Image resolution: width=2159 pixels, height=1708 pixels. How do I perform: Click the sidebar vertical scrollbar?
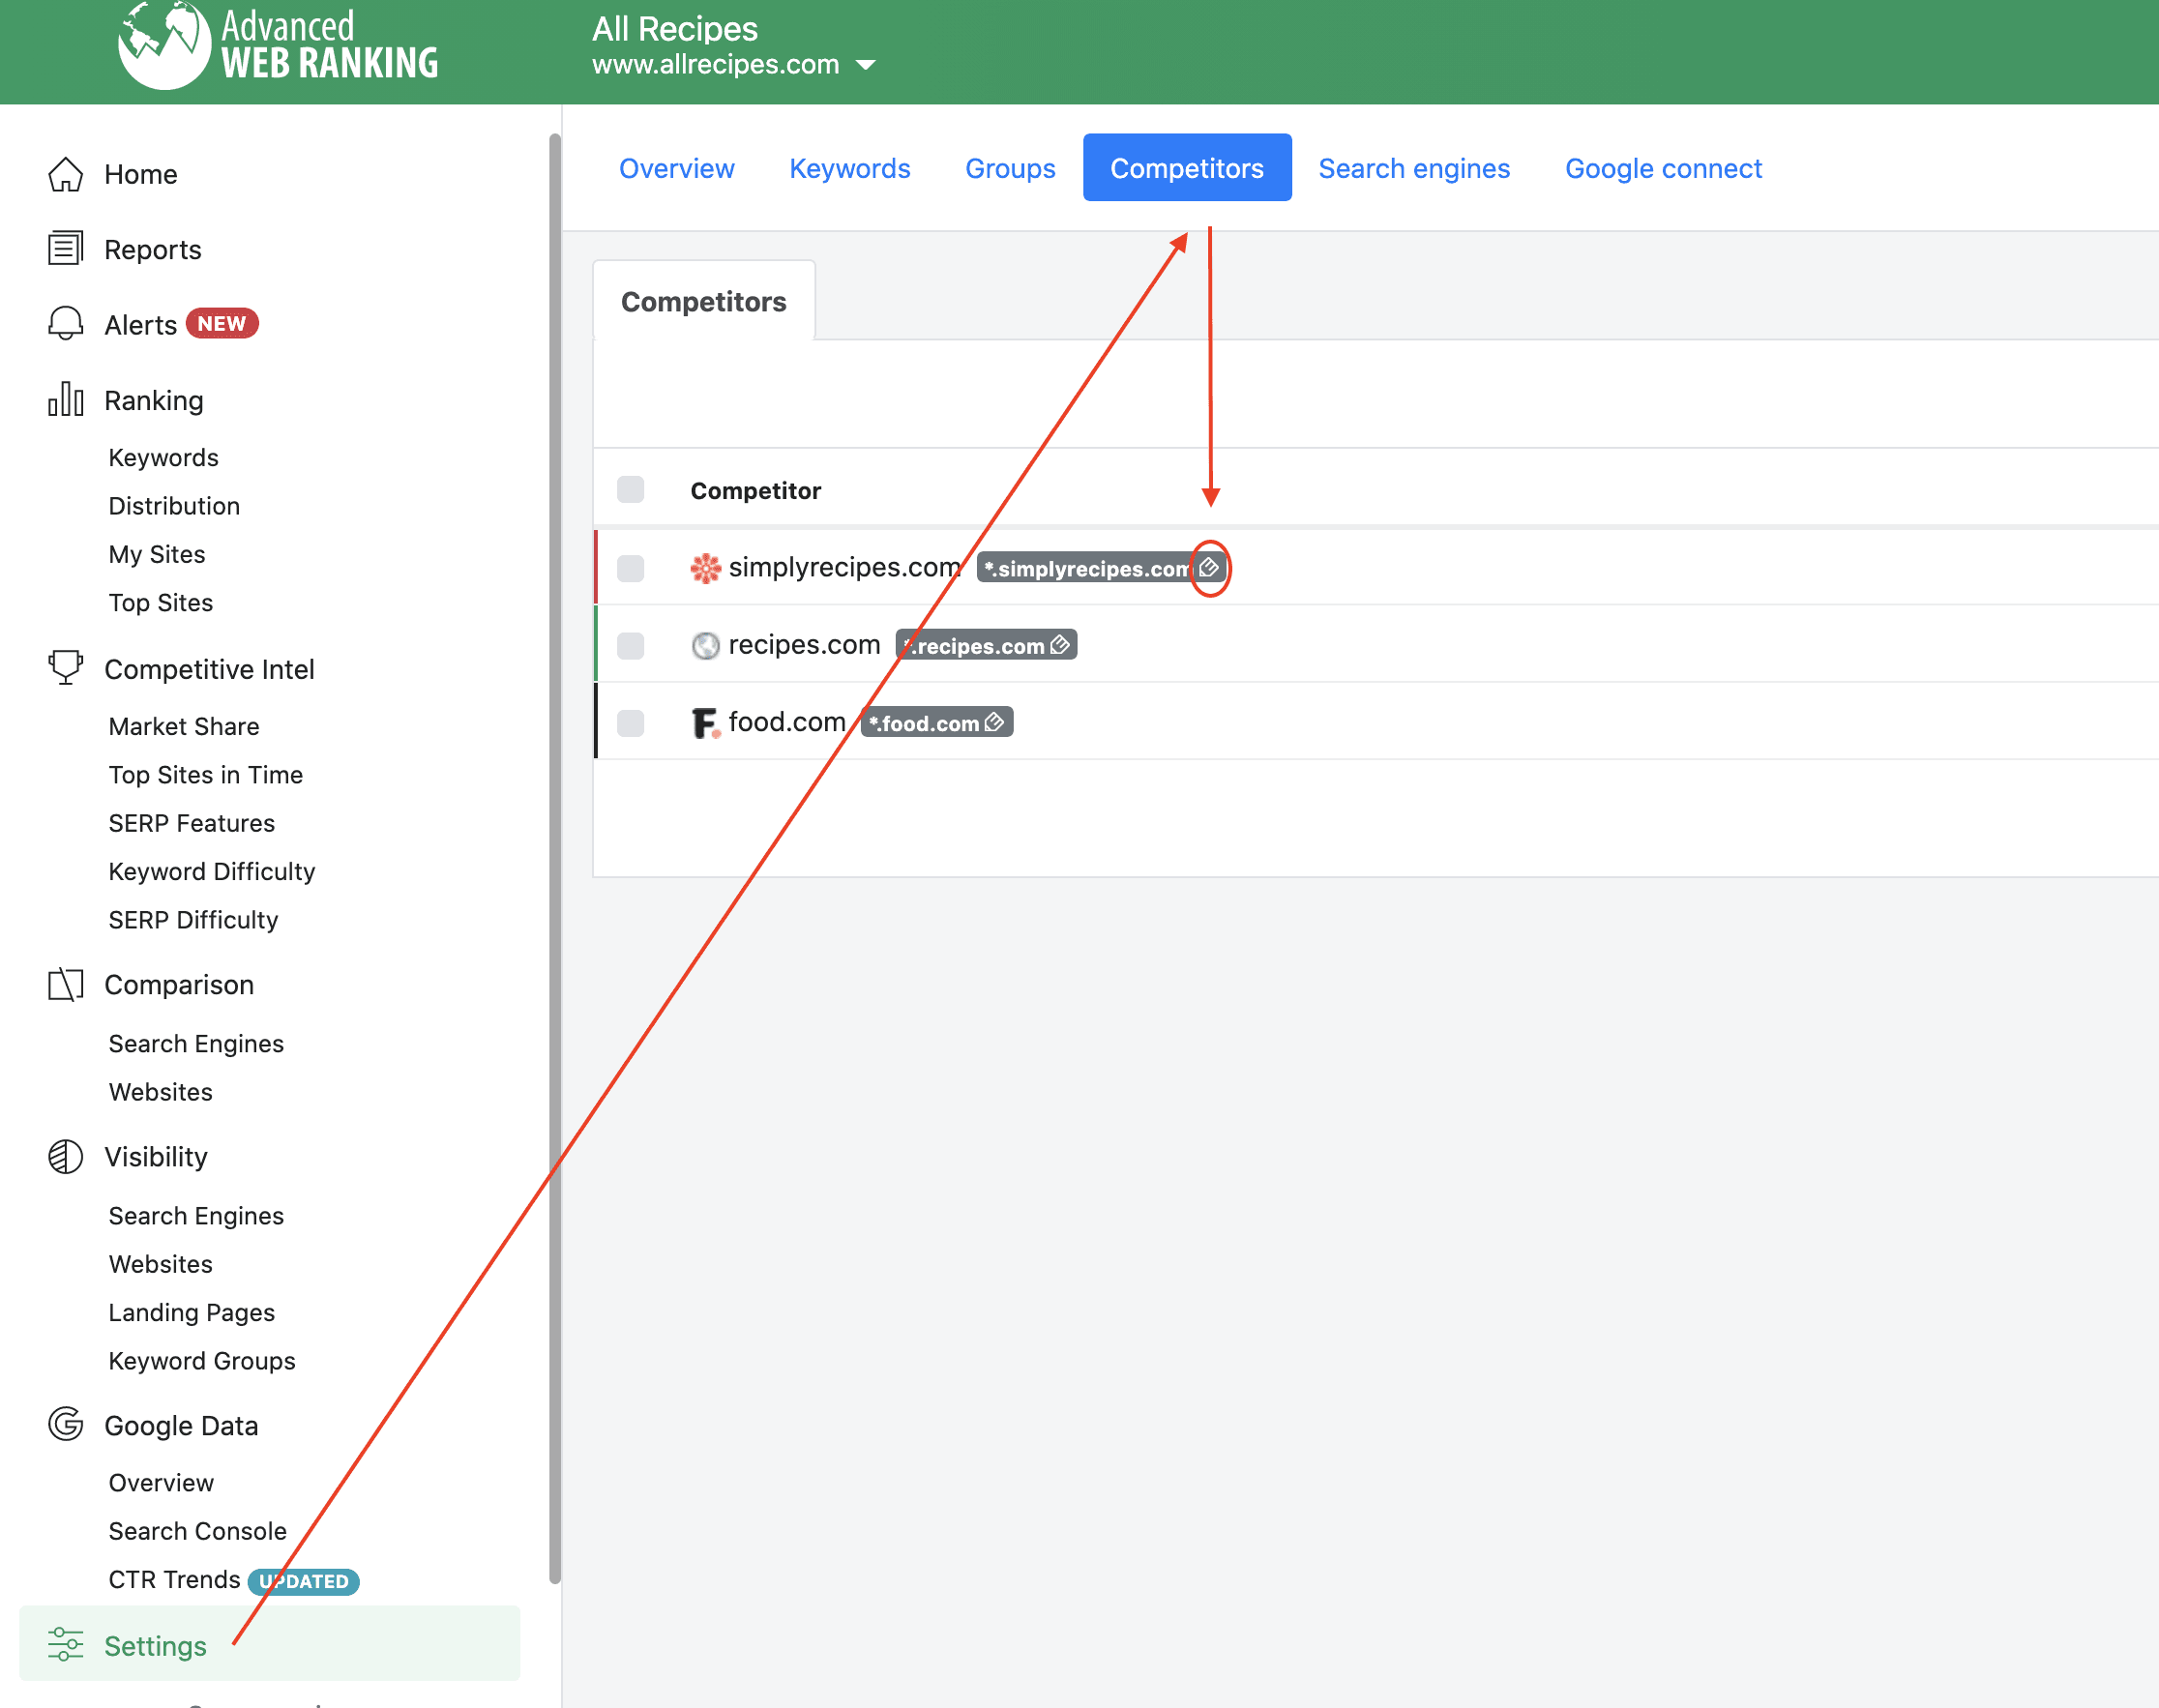pos(555,858)
